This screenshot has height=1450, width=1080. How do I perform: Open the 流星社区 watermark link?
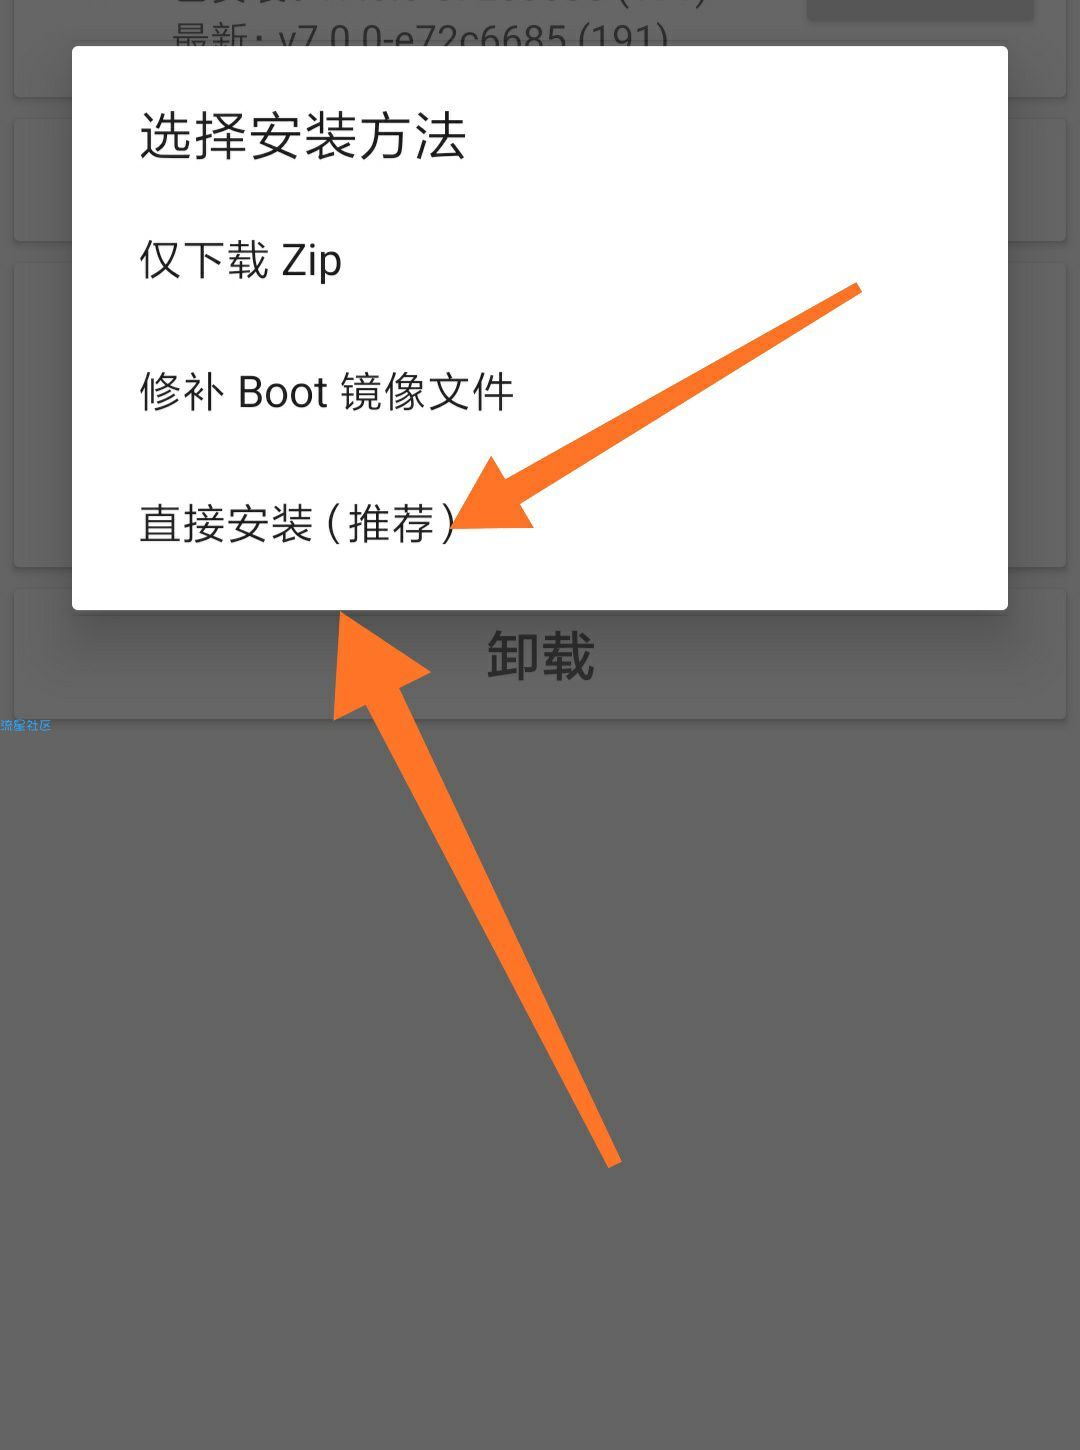26,726
